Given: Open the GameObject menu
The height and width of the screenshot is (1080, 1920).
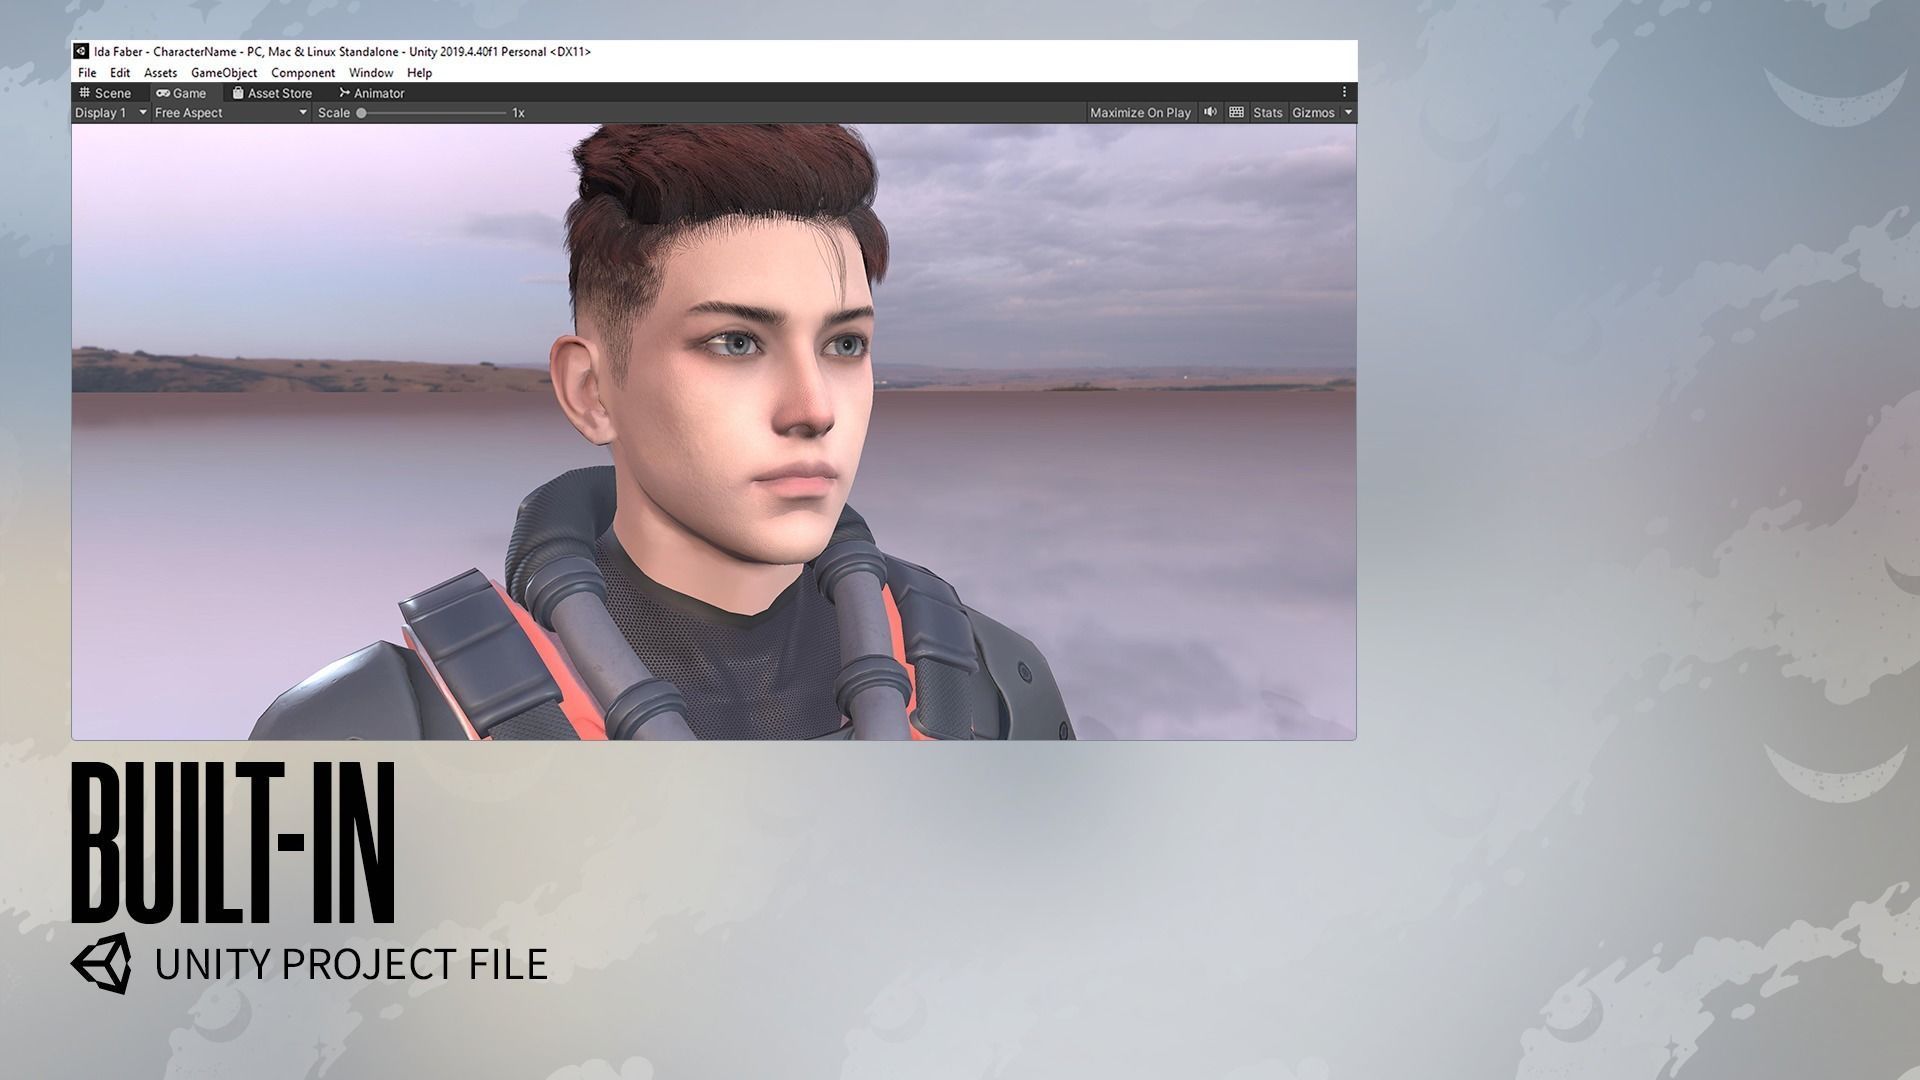Looking at the screenshot, I should click(224, 73).
